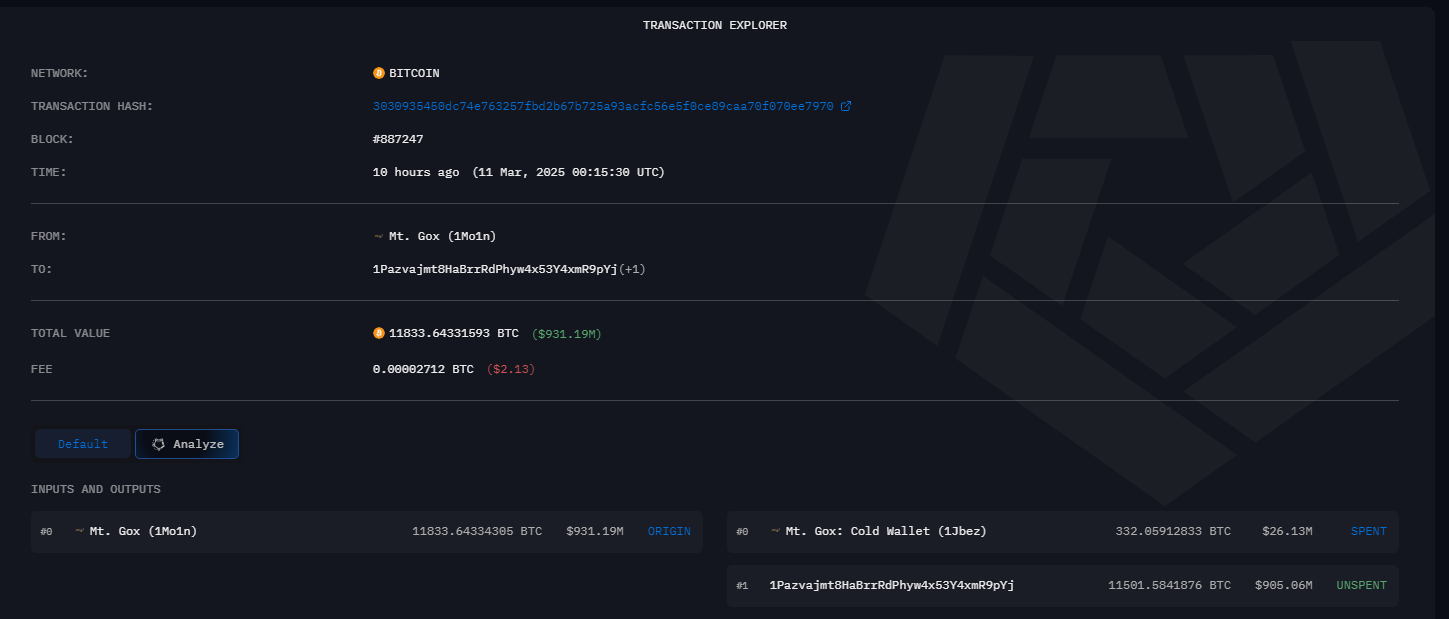This screenshot has width=1449, height=619.
Task: Click the Mt. Gox icon in the From row
Action: [x=378, y=236]
